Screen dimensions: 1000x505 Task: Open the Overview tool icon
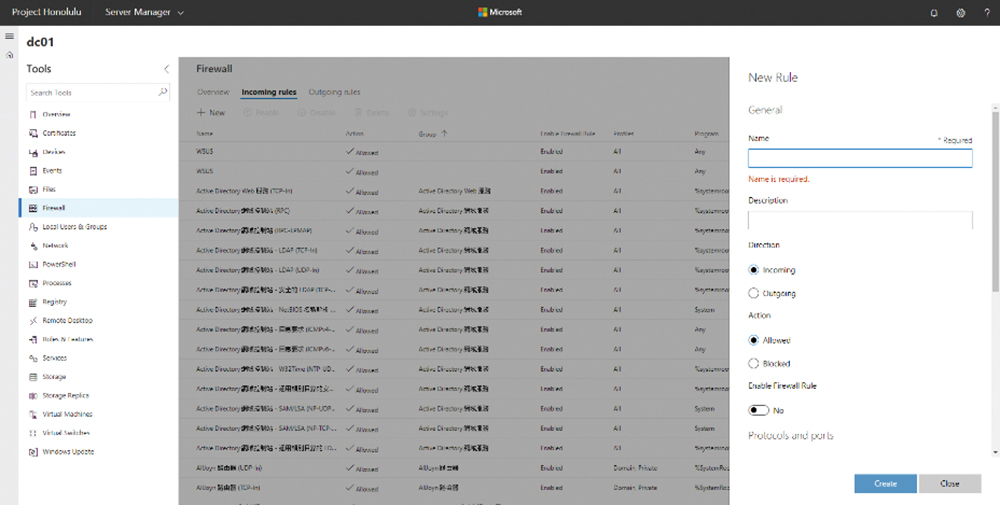[33, 115]
